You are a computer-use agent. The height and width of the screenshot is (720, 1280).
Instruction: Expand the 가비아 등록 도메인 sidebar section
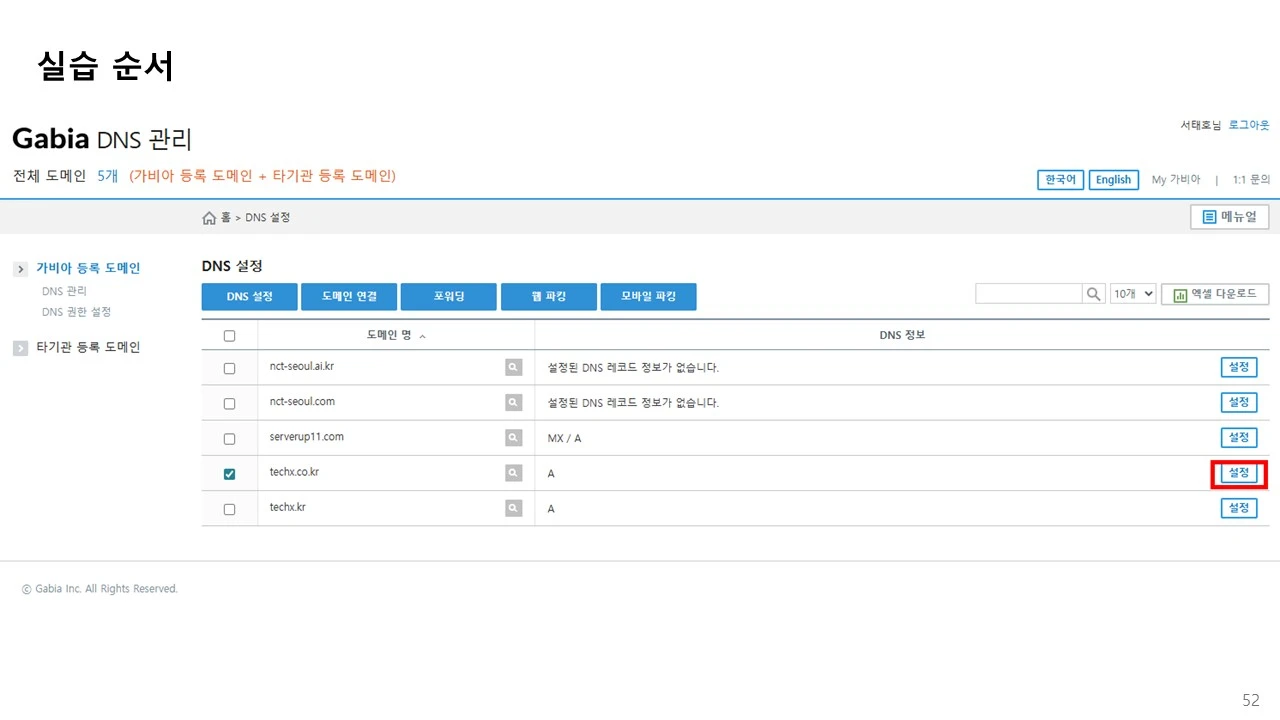pos(21,269)
